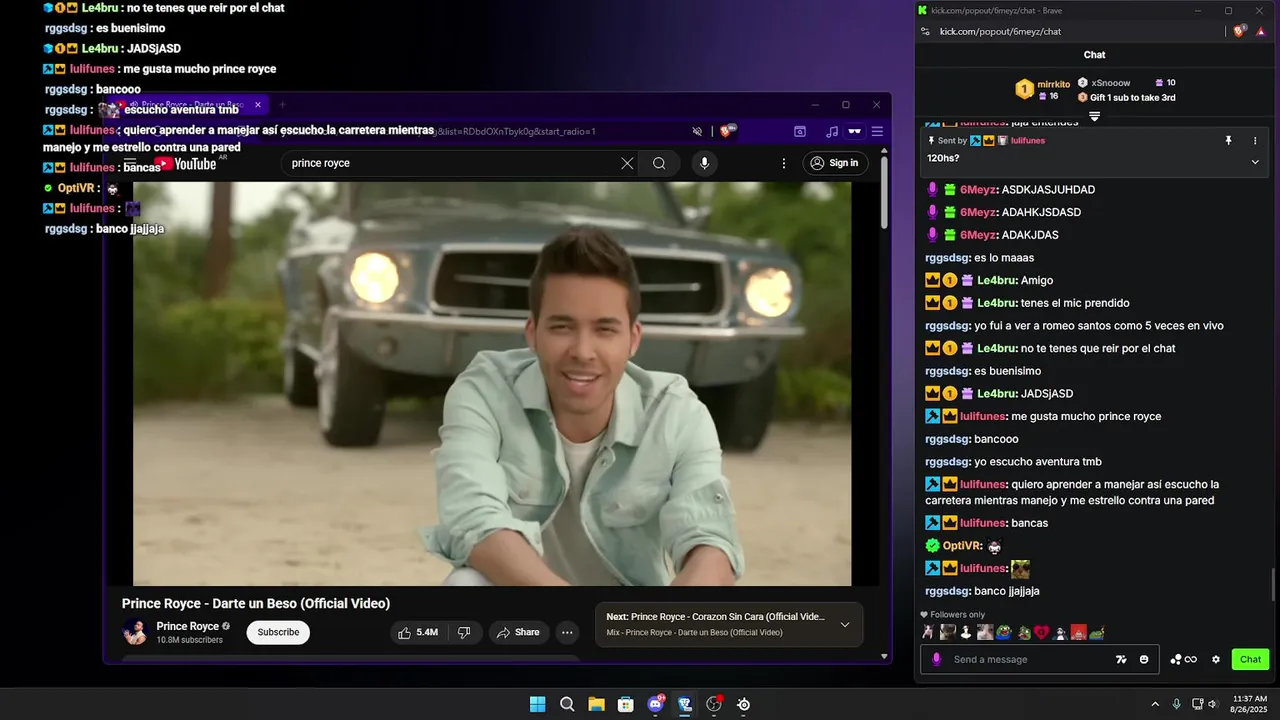Open Brave Rewards triangle icon
Image resolution: width=1280 pixels, height=720 pixels.
tap(1261, 31)
